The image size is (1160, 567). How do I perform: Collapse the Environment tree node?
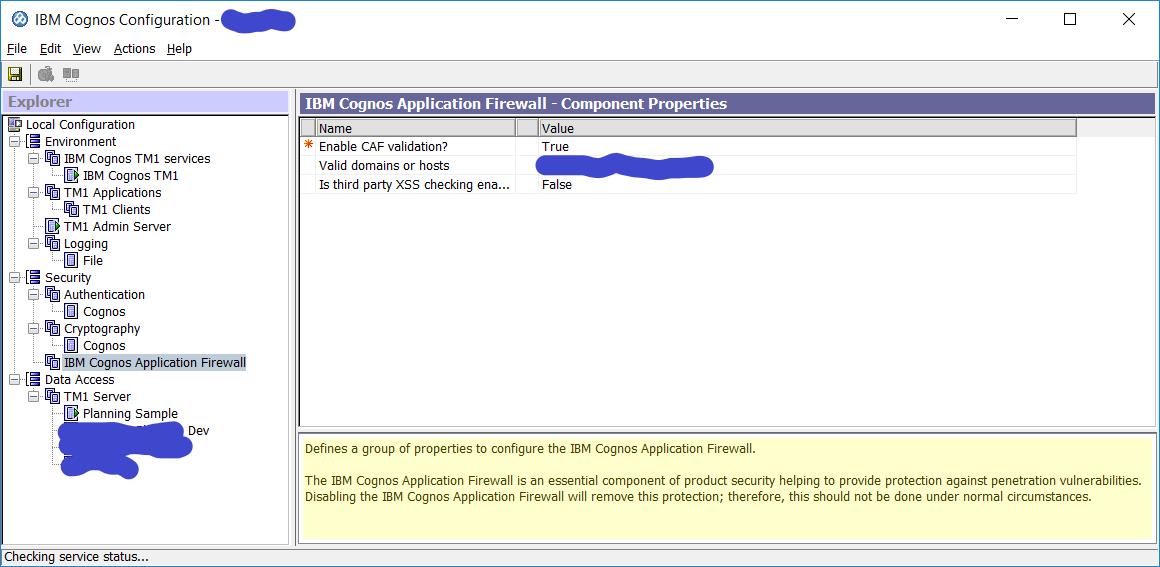click(x=14, y=141)
